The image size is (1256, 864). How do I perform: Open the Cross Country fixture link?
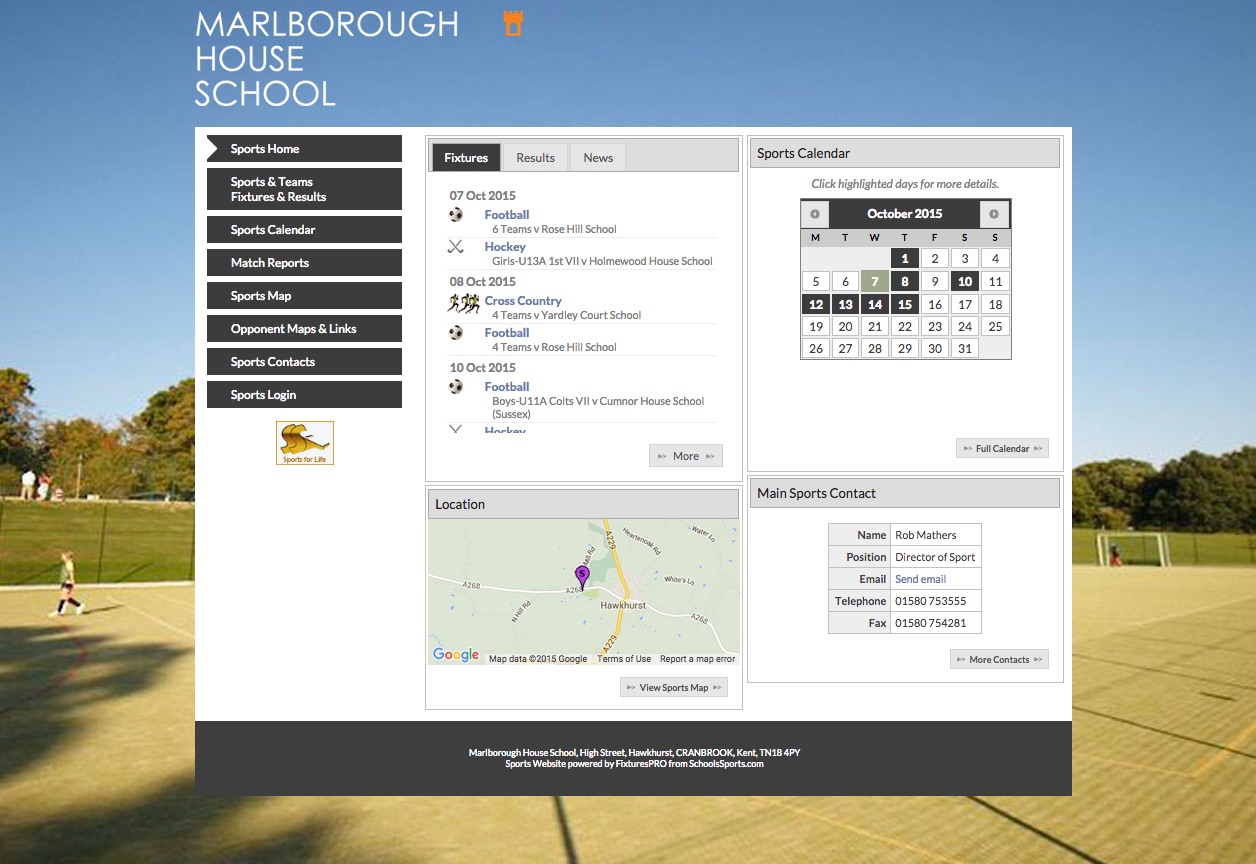point(523,301)
